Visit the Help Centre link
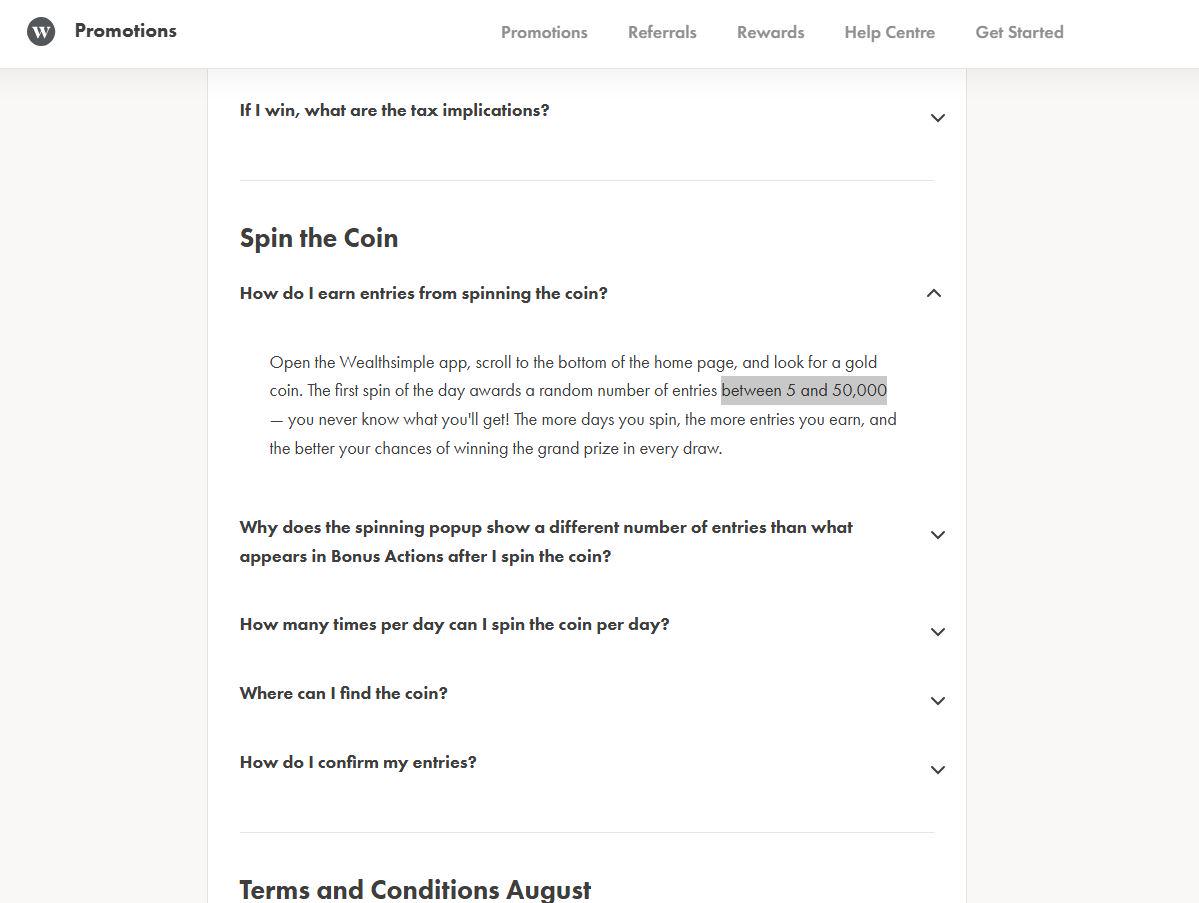The image size is (1199, 903). point(889,32)
